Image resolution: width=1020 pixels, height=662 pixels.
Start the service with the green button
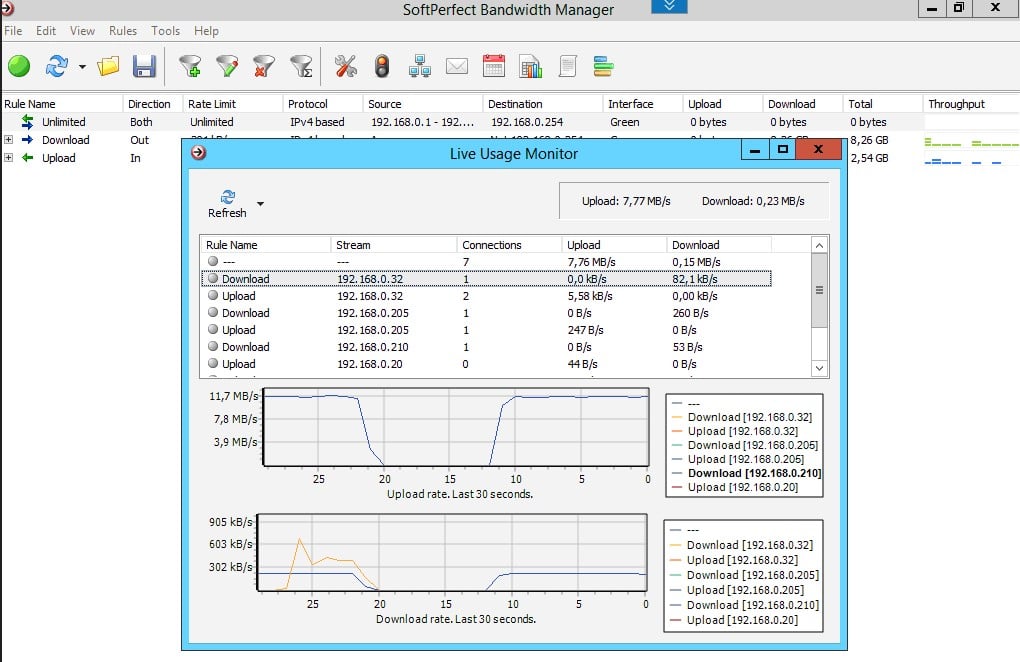coord(20,65)
